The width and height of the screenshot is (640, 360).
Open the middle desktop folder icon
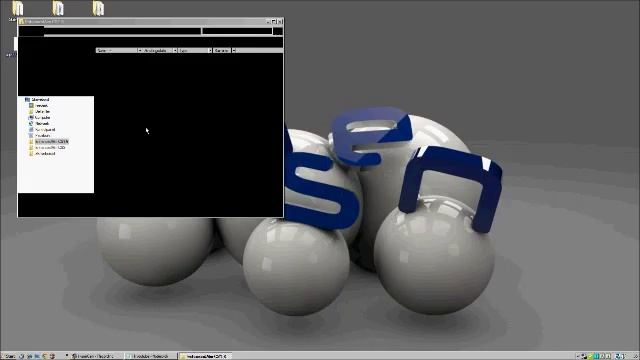point(58,8)
